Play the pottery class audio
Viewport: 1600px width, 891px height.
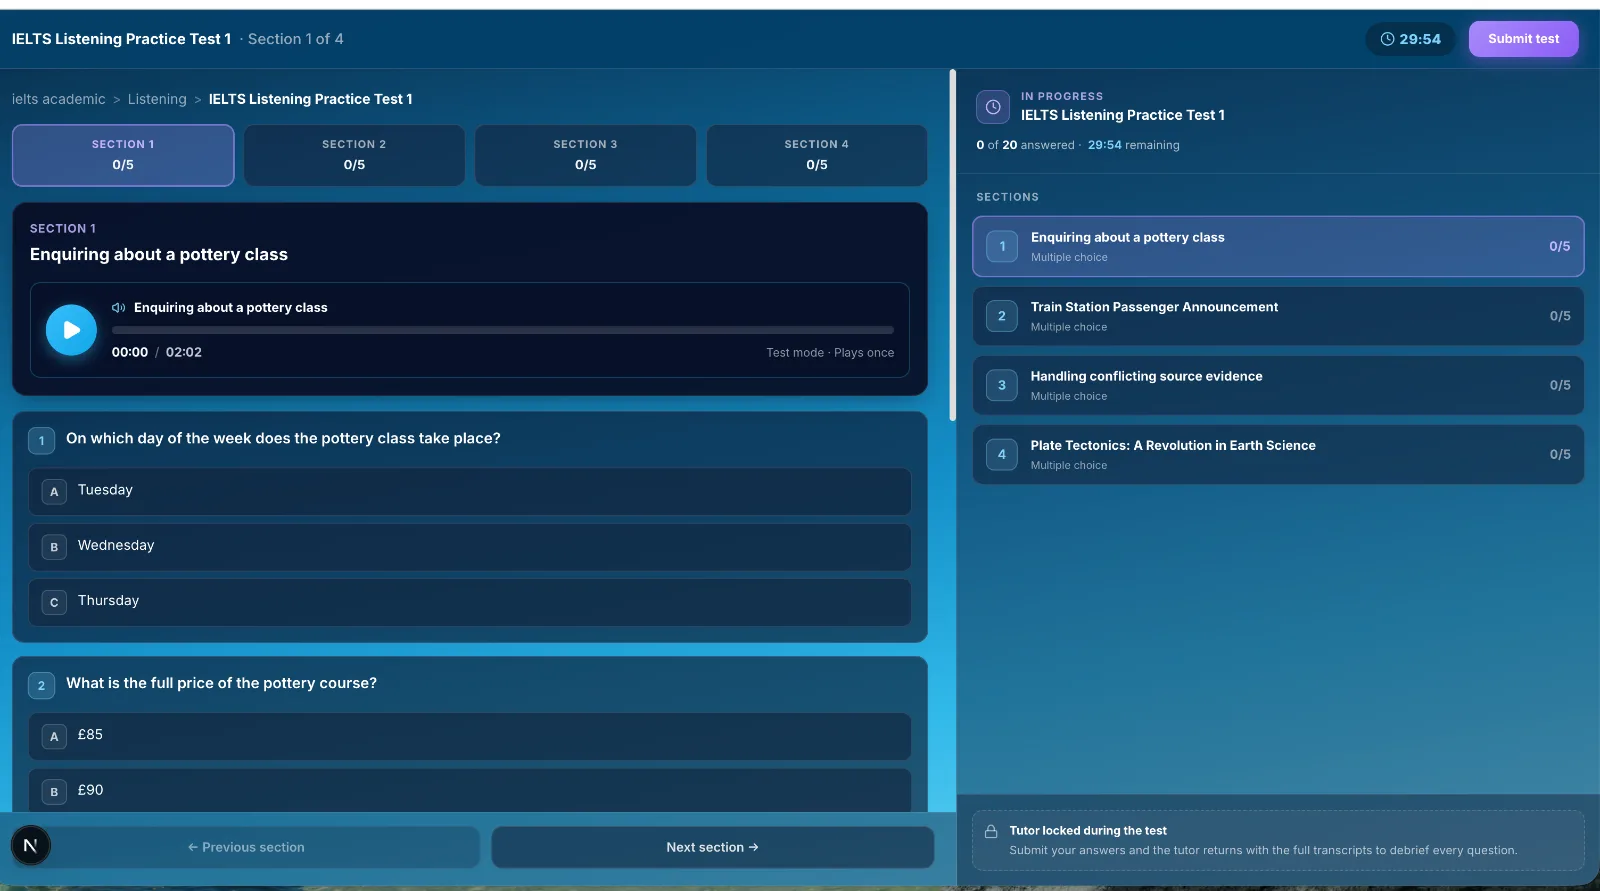[71, 330]
